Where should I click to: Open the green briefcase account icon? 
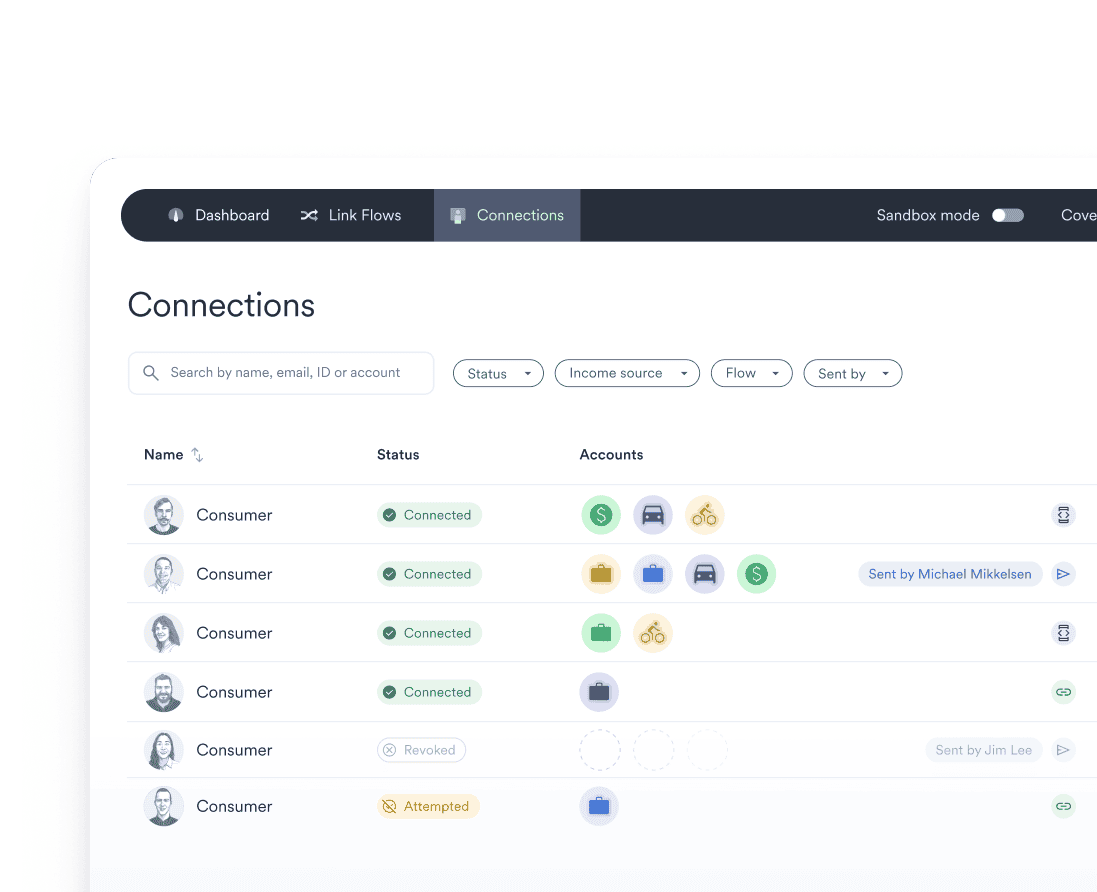[x=601, y=633]
